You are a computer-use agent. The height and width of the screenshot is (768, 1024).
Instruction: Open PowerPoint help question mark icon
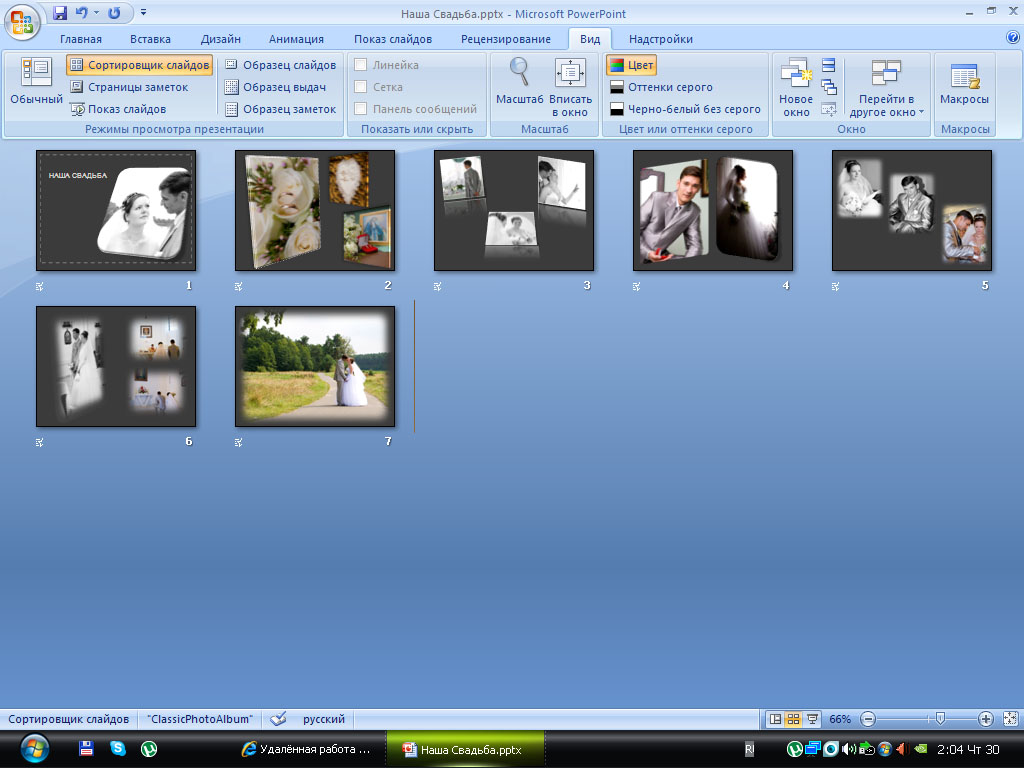pos(1012,38)
